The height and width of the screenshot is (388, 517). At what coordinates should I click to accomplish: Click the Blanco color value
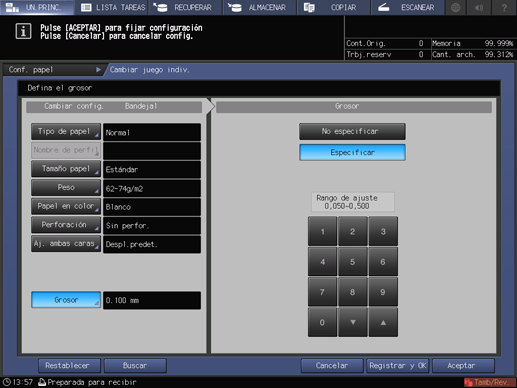point(152,207)
